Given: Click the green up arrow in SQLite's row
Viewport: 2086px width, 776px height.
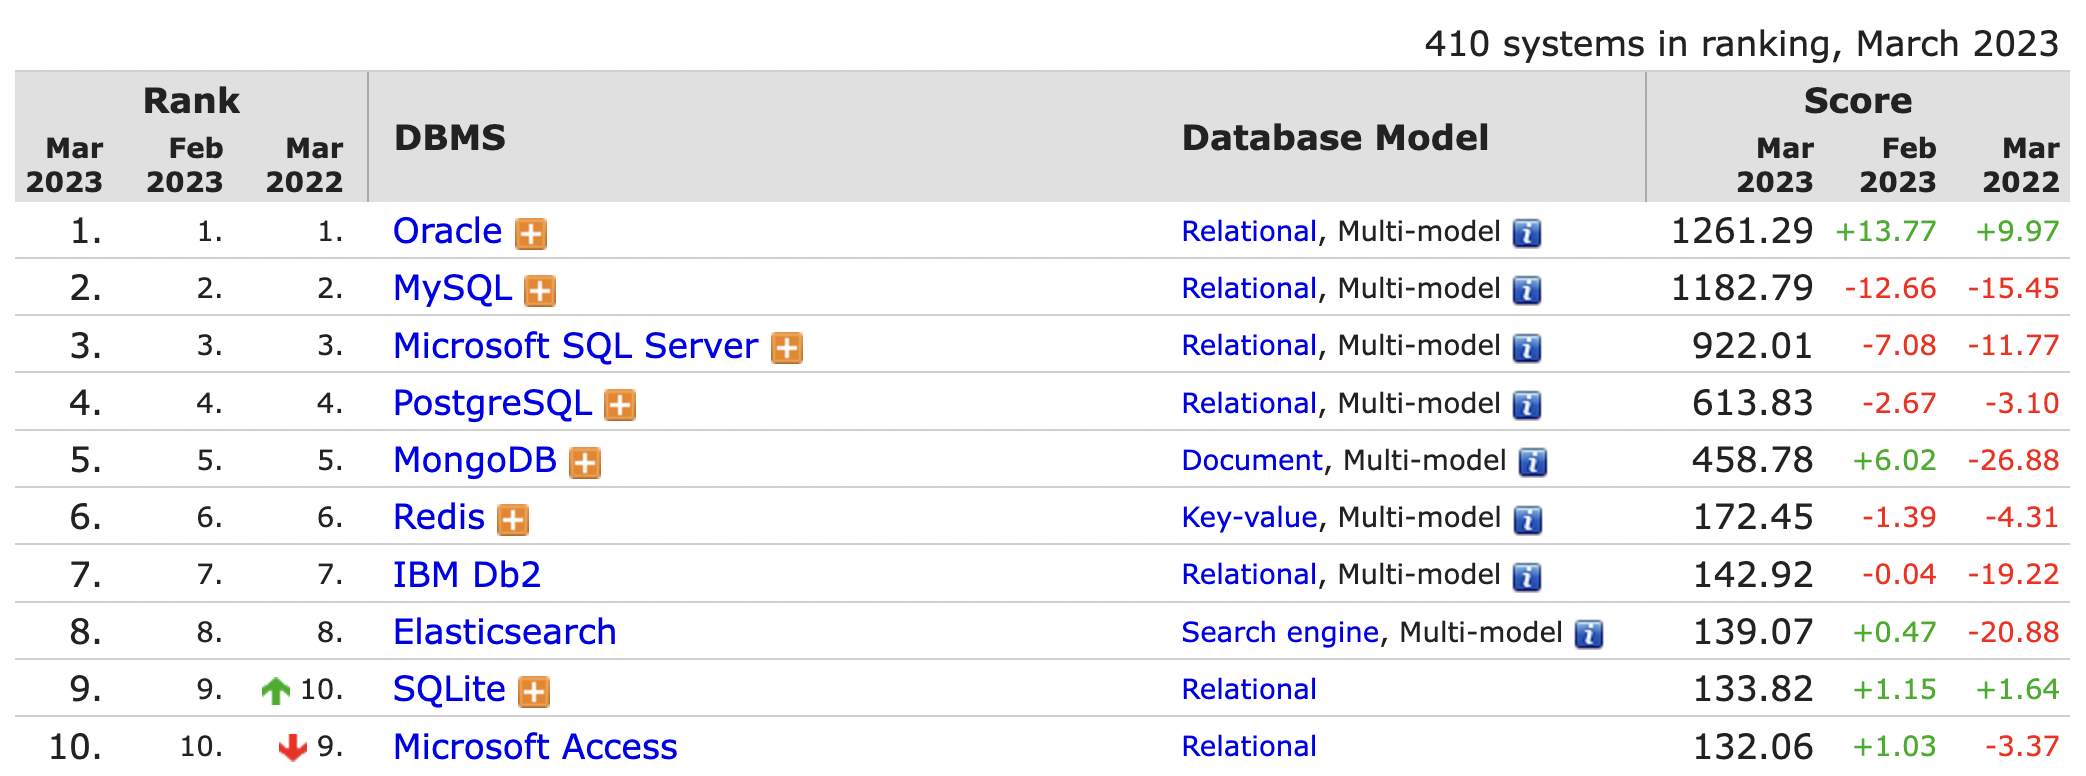Looking at the screenshot, I should tap(275, 690).
